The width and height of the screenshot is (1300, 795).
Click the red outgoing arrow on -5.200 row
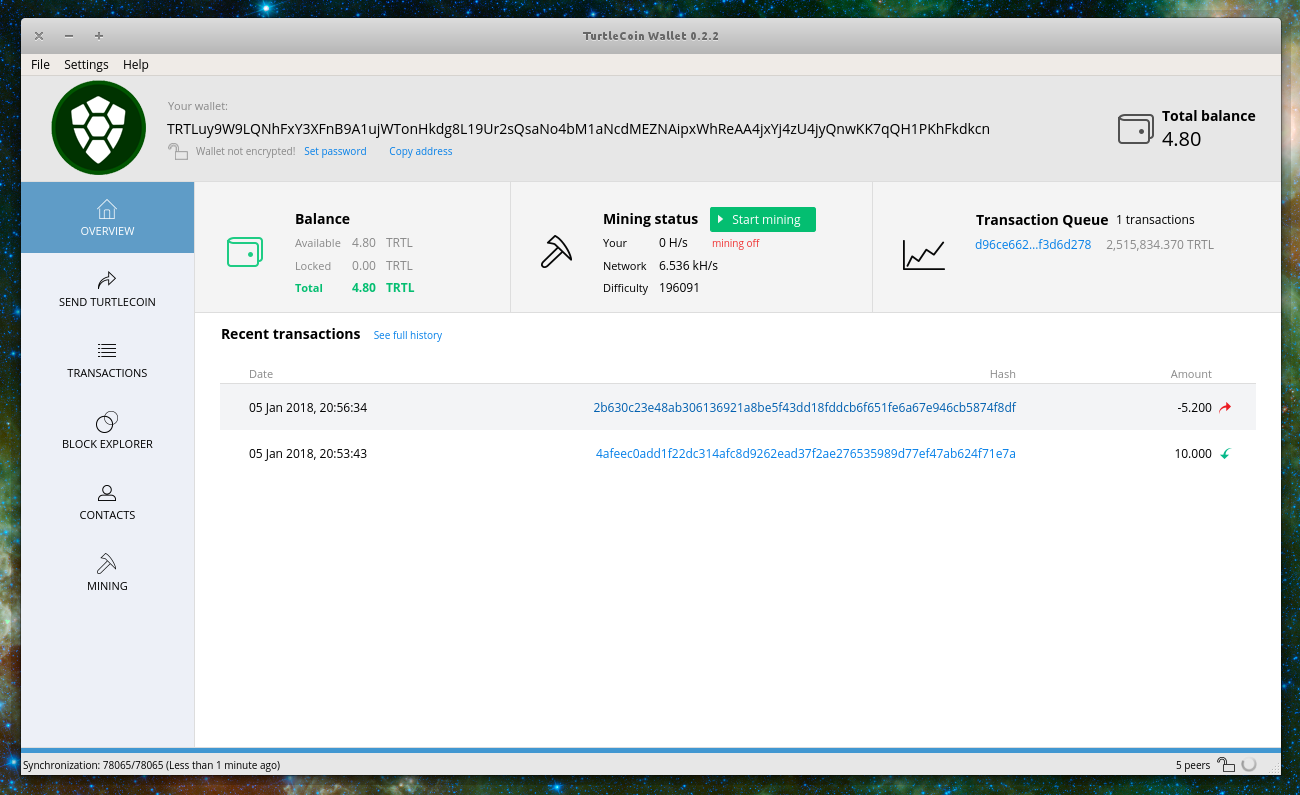click(x=1225, y=408)
